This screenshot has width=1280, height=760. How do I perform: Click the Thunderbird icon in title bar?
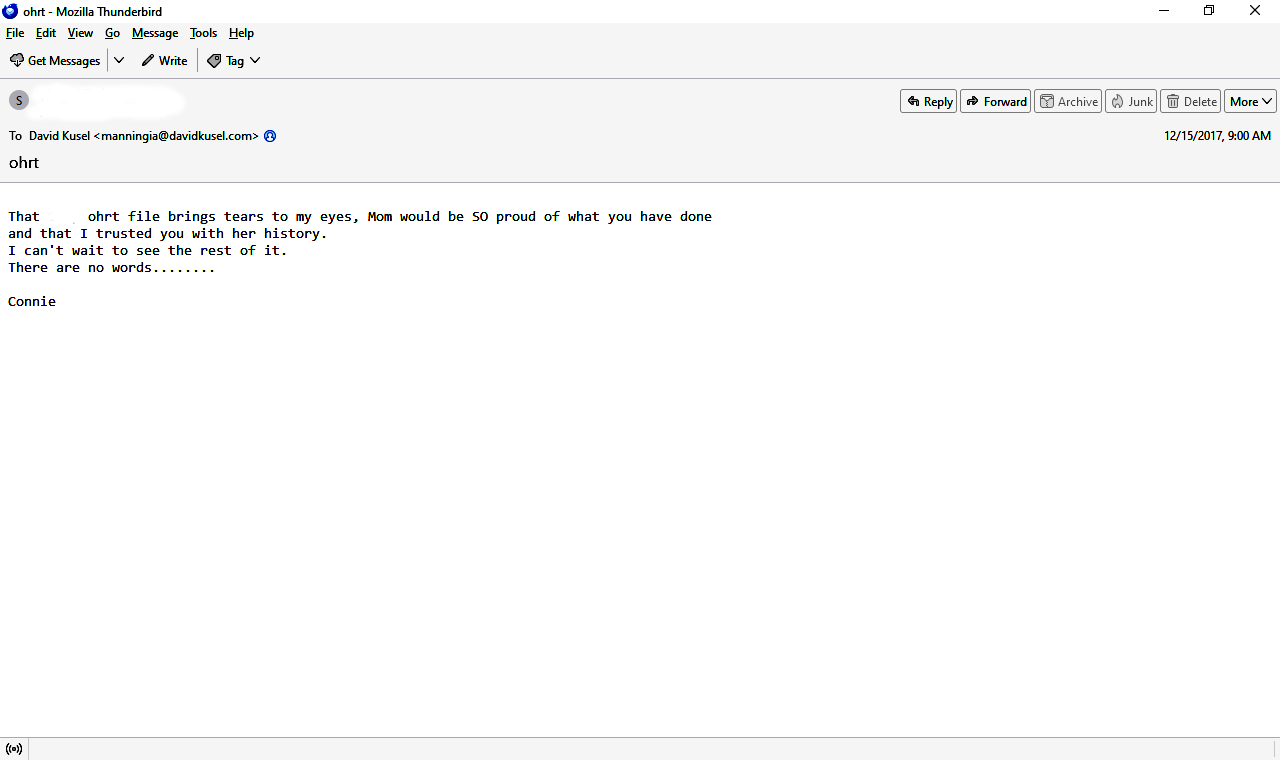[x=11, y=11]
